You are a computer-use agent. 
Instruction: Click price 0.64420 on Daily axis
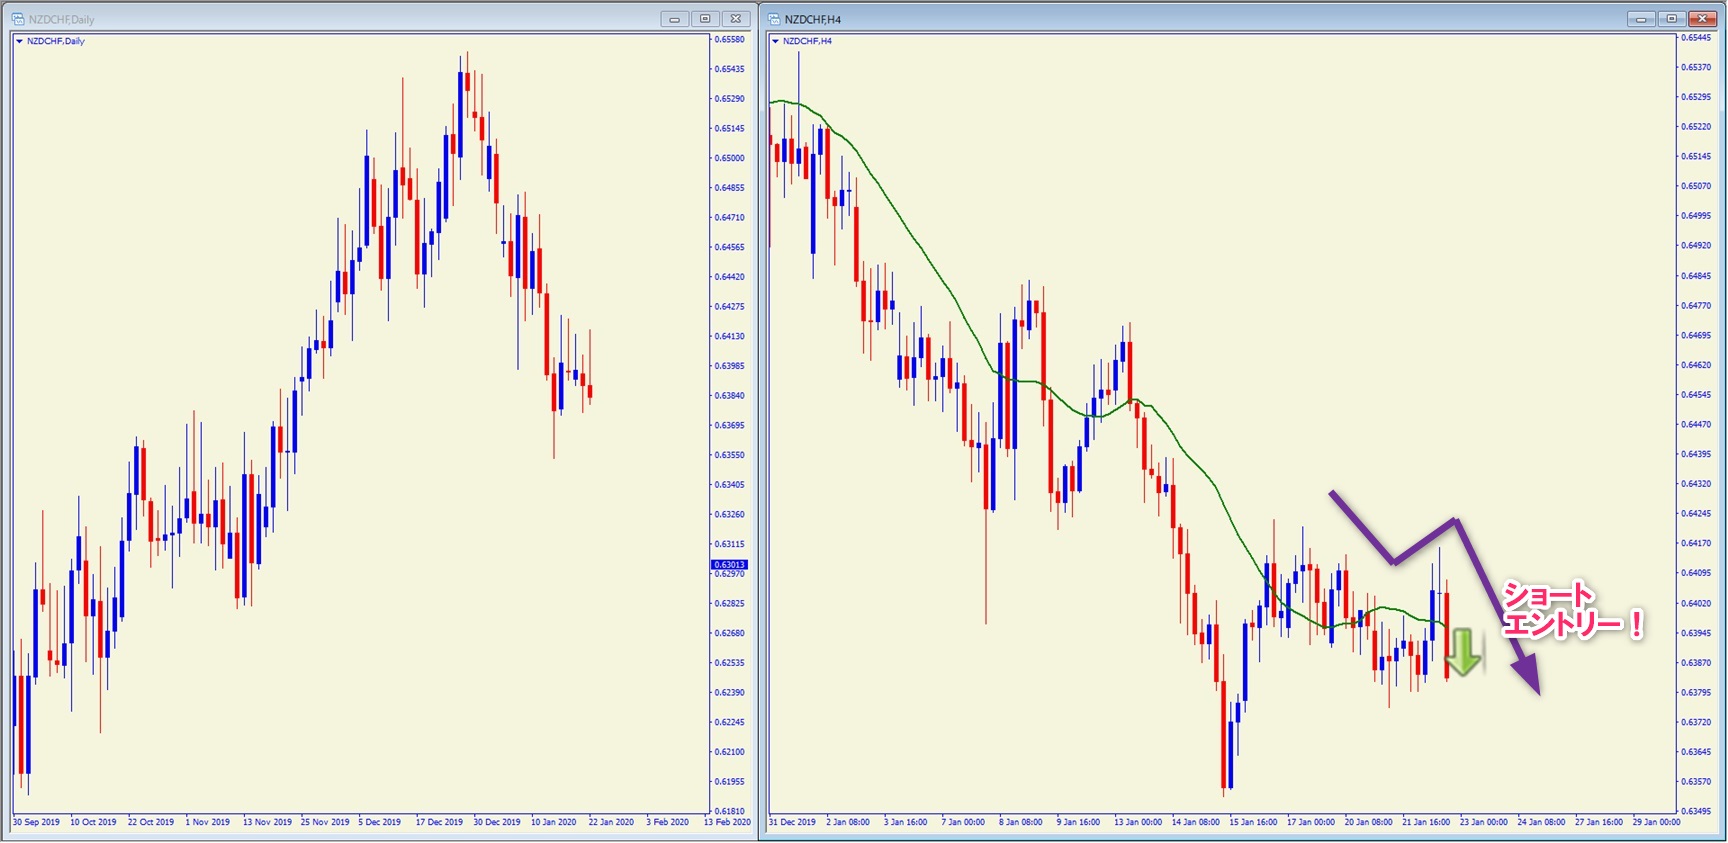point(730,277)
